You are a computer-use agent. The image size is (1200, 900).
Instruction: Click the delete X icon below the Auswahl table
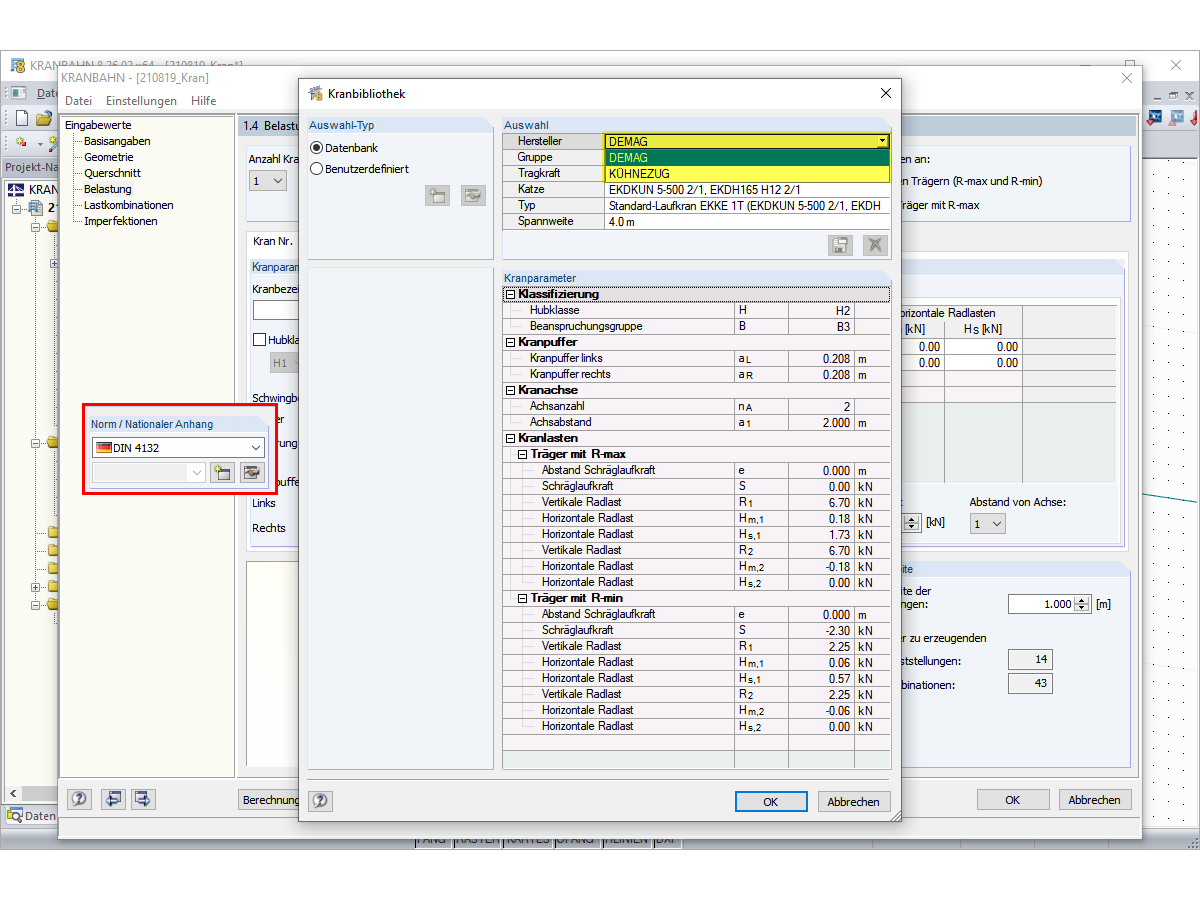tap(875, 245)
